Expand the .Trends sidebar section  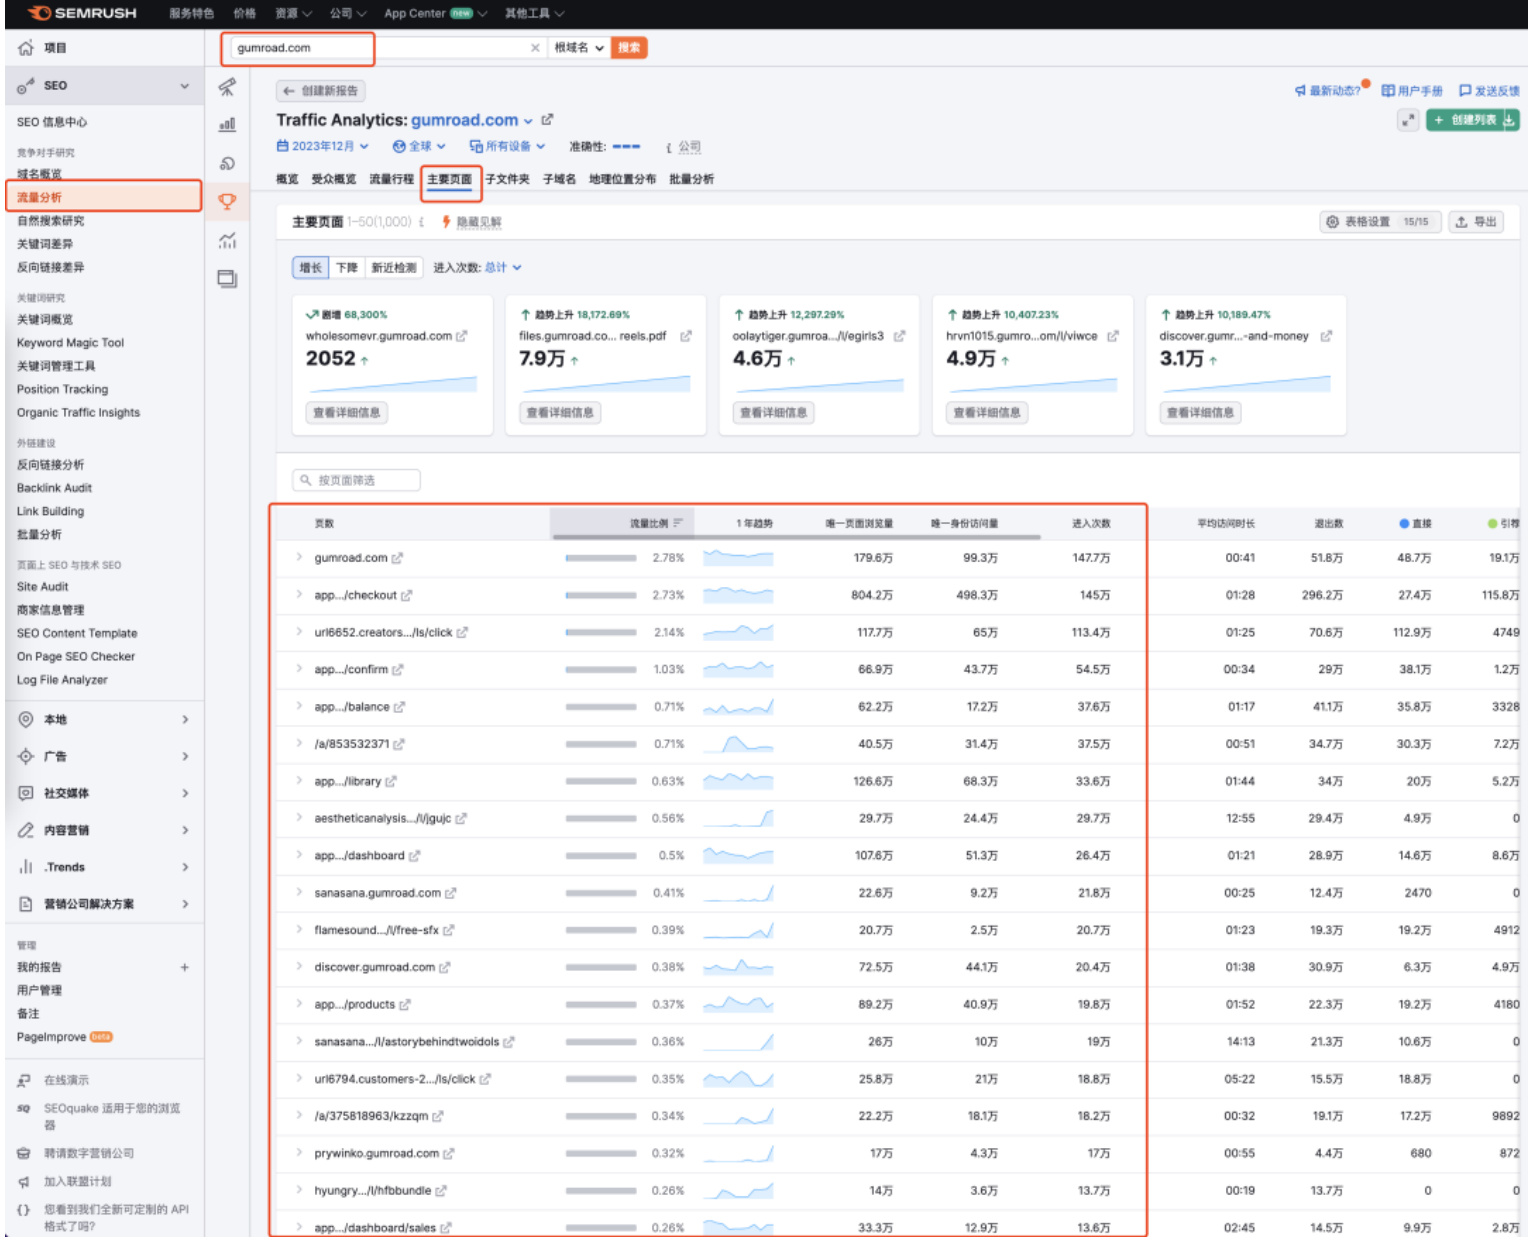104,868
